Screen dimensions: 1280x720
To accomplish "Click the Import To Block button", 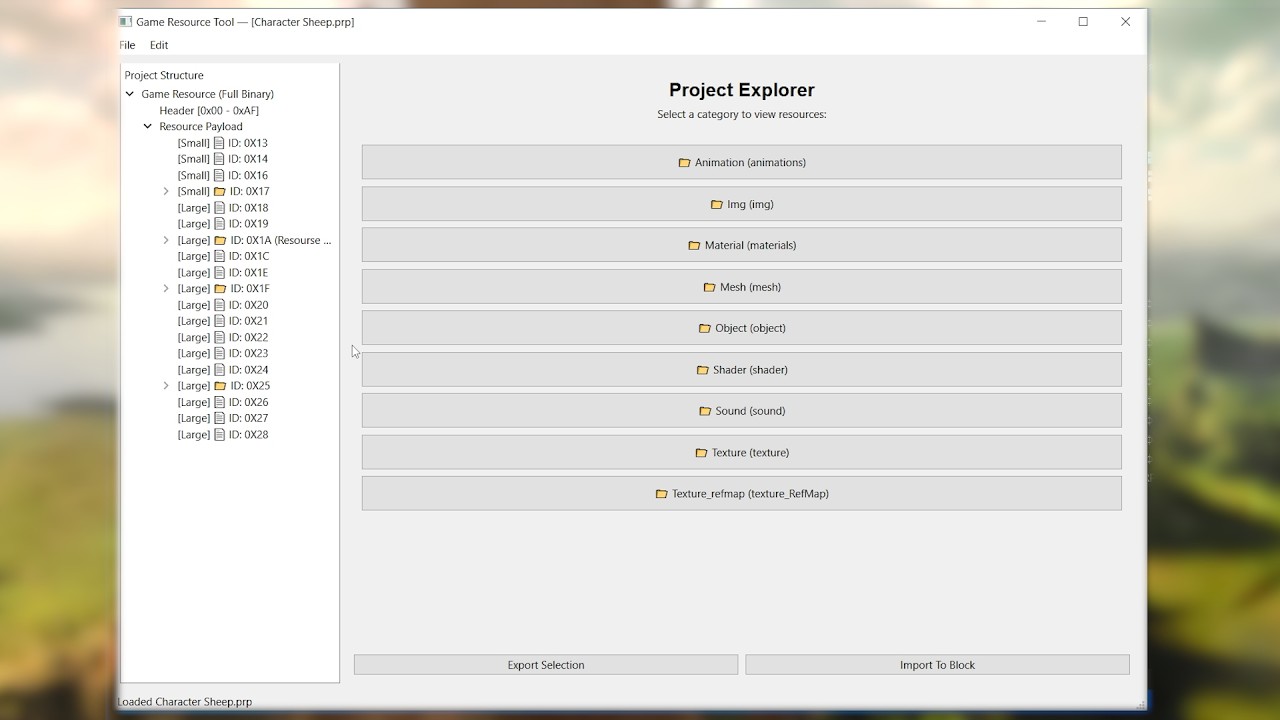I will click(x=937, y=665).
